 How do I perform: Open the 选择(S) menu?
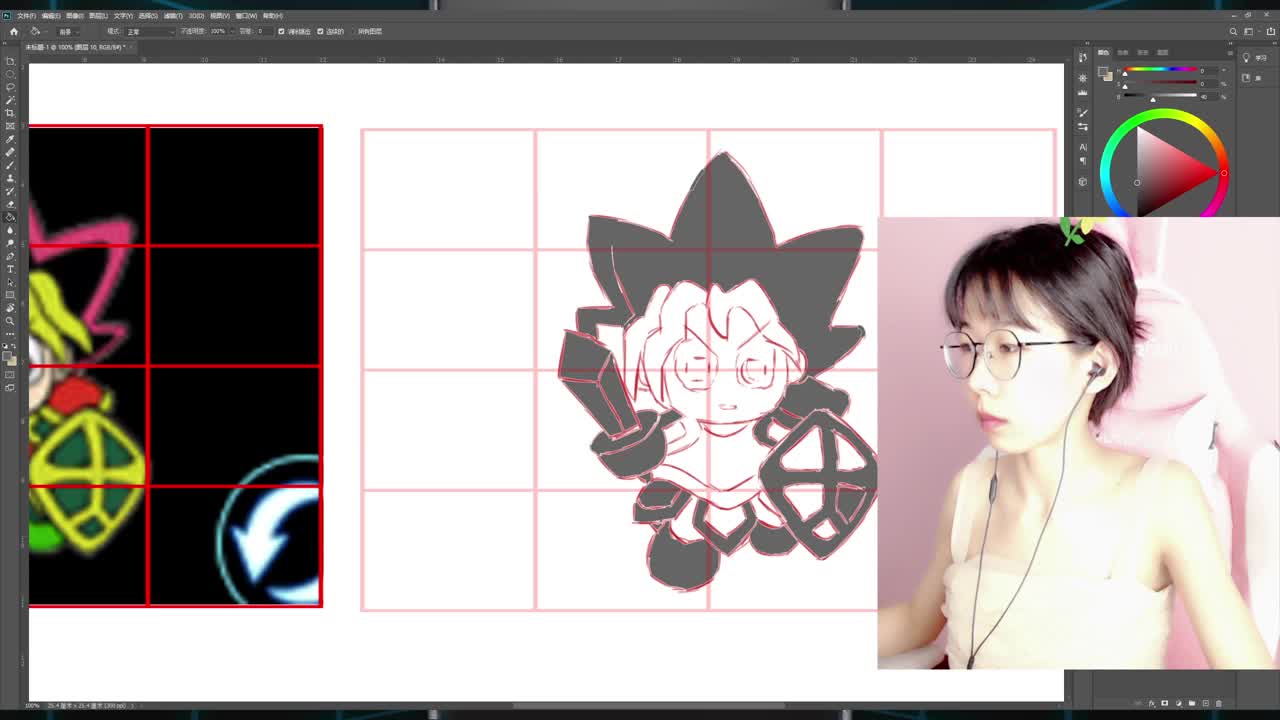[148, 16]
